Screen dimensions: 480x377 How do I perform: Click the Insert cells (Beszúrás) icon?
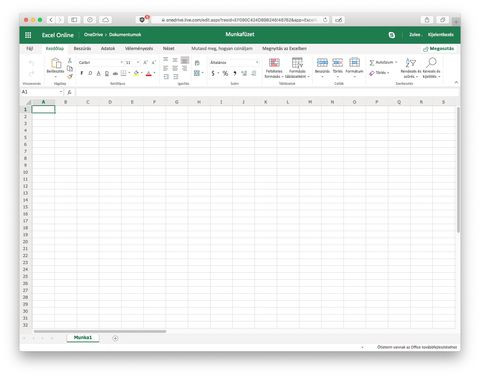click(x=322, y=62)
